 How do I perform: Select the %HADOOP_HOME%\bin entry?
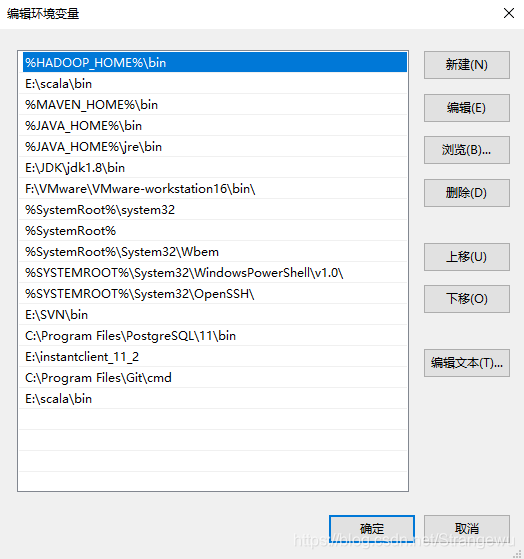point(215,62)
